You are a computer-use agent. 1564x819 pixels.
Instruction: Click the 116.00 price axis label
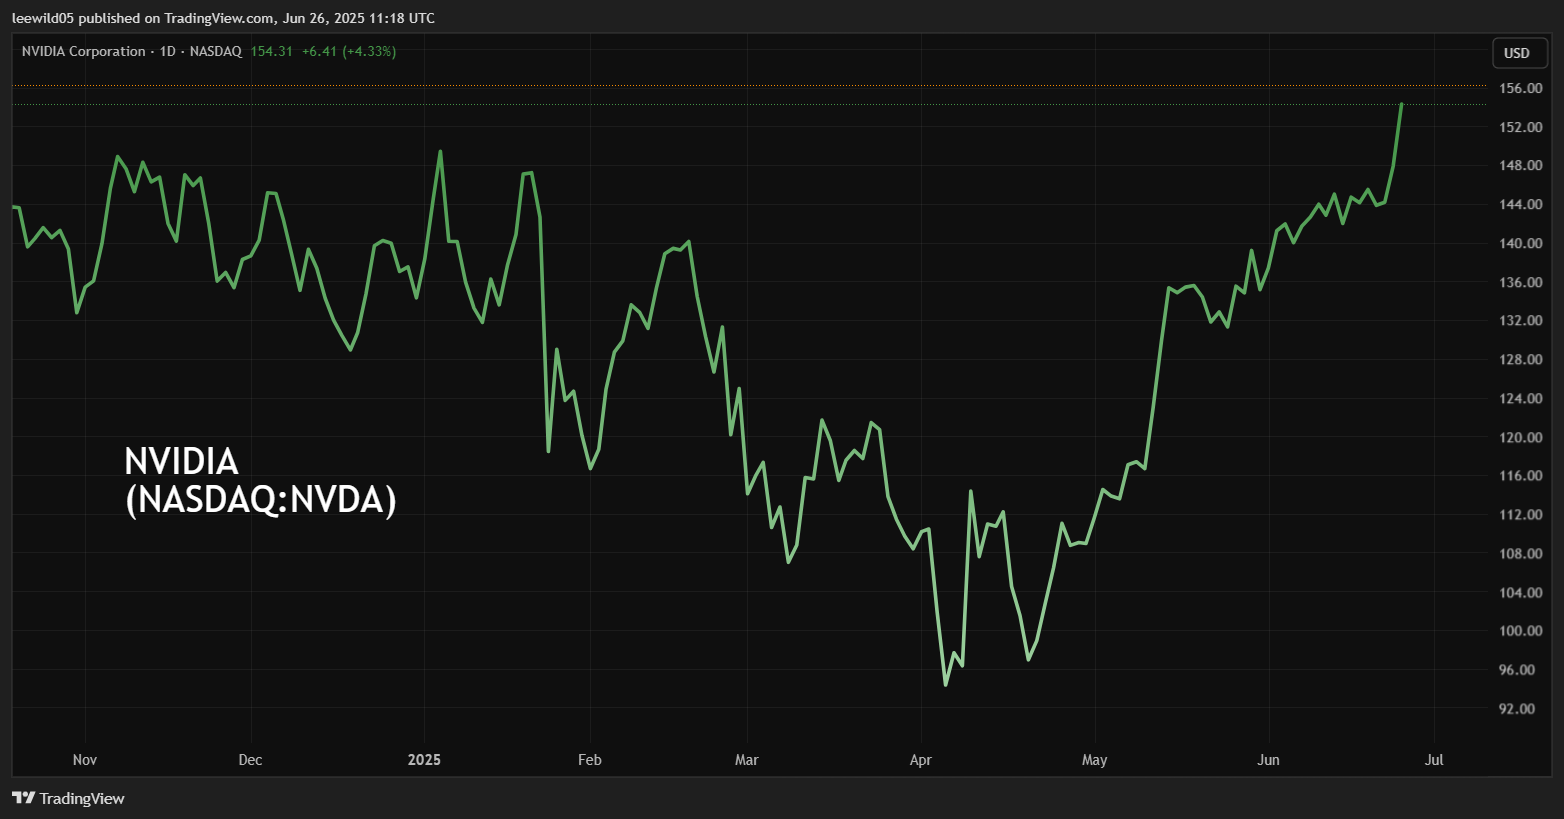(x=1520, y=475)
